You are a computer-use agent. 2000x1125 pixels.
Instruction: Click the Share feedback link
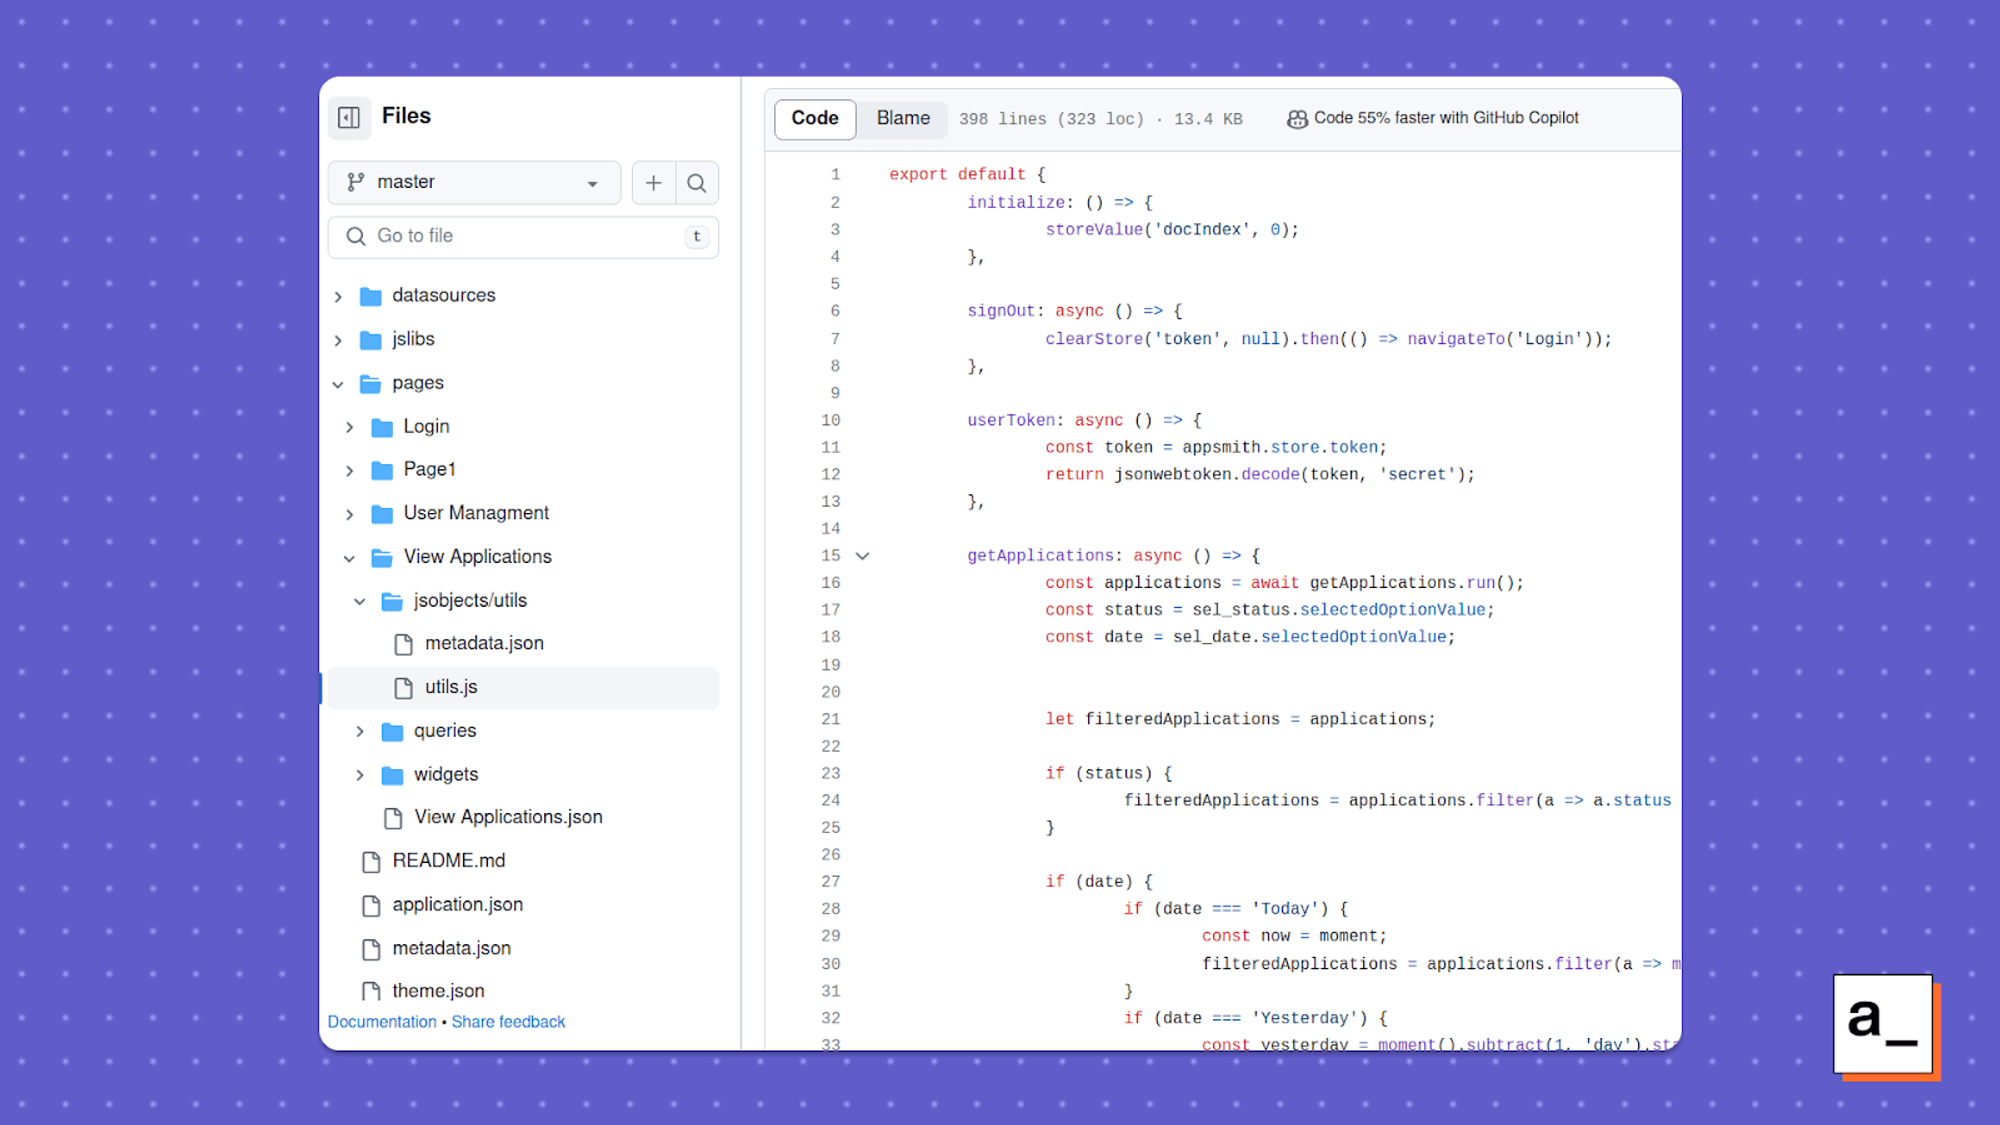pos(508,1021)
